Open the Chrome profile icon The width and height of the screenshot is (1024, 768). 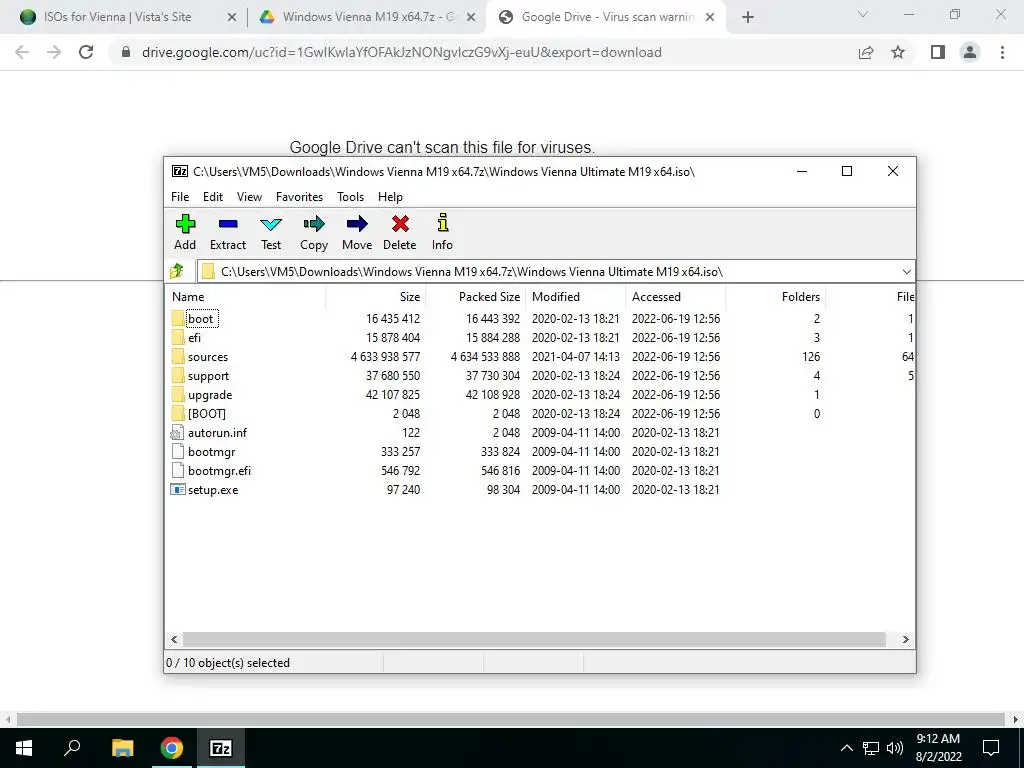pos(970,52)
